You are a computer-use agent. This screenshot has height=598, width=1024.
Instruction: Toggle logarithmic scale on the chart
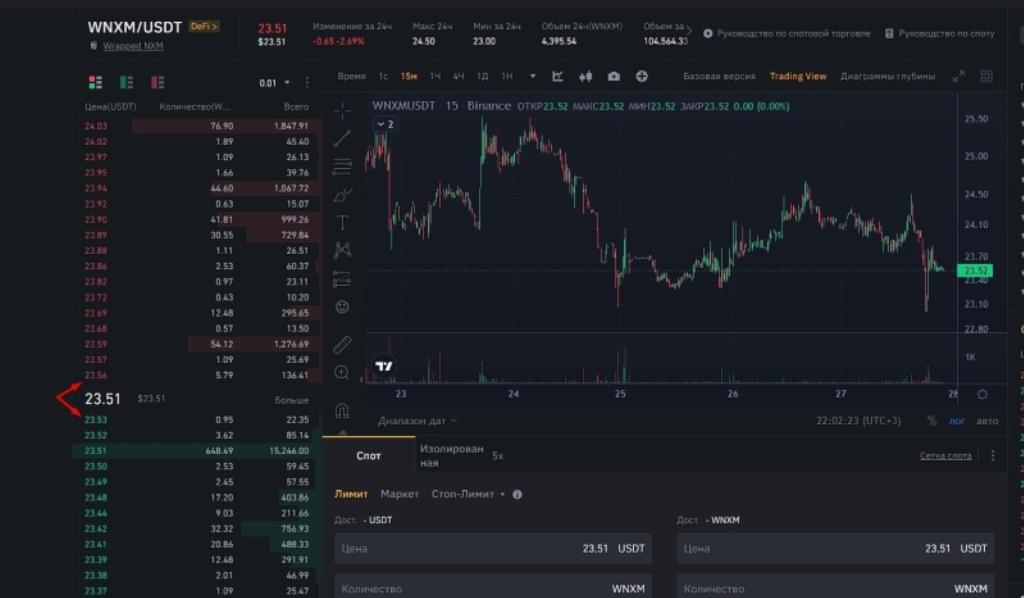957,421
